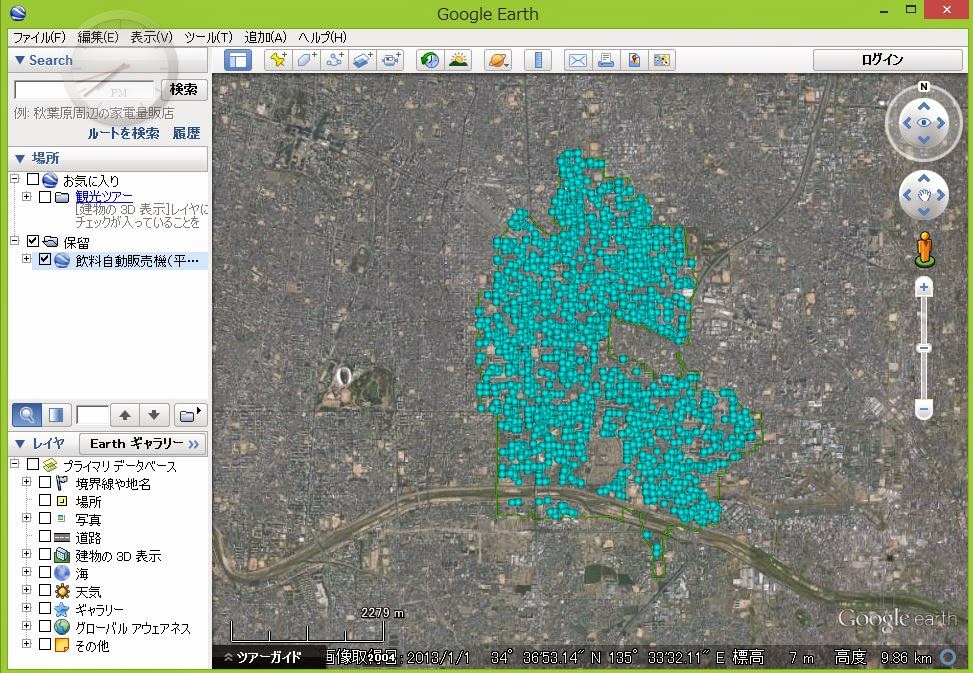Open the 表示(V) menu
The width and height of the screenshot is (973, 673).
[151, 37]
